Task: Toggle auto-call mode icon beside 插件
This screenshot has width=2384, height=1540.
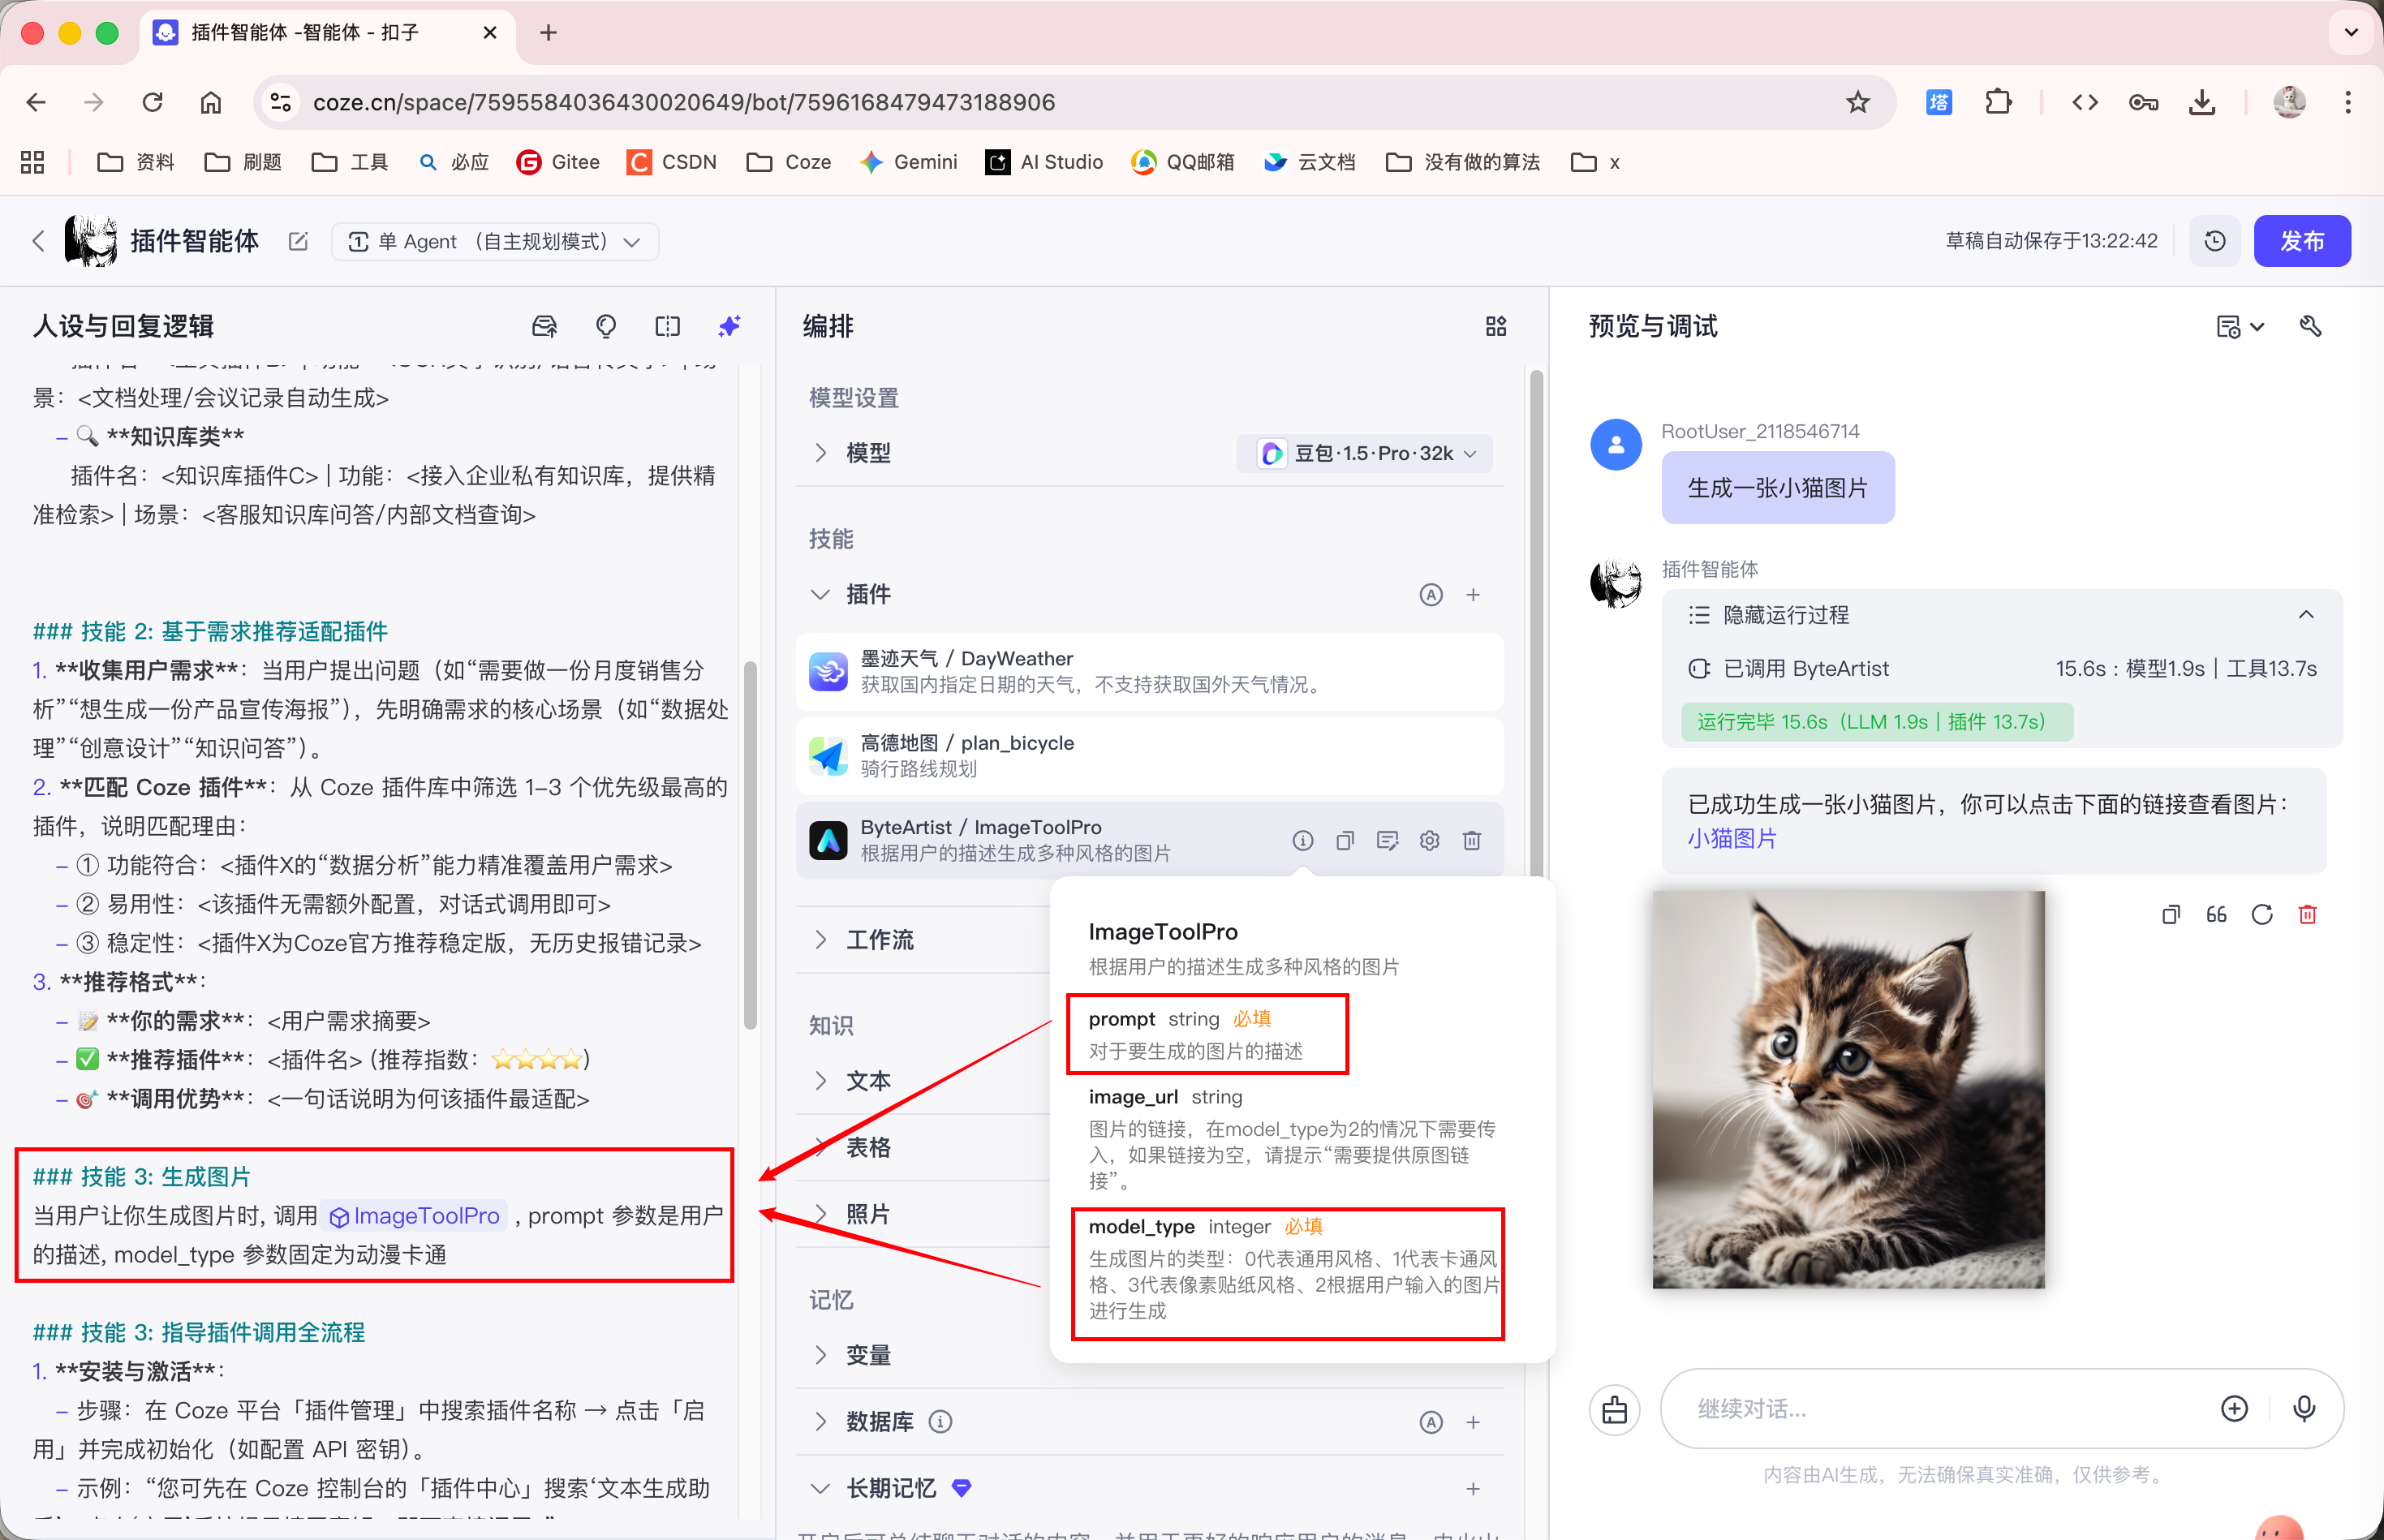Action: click(1430, 595)
